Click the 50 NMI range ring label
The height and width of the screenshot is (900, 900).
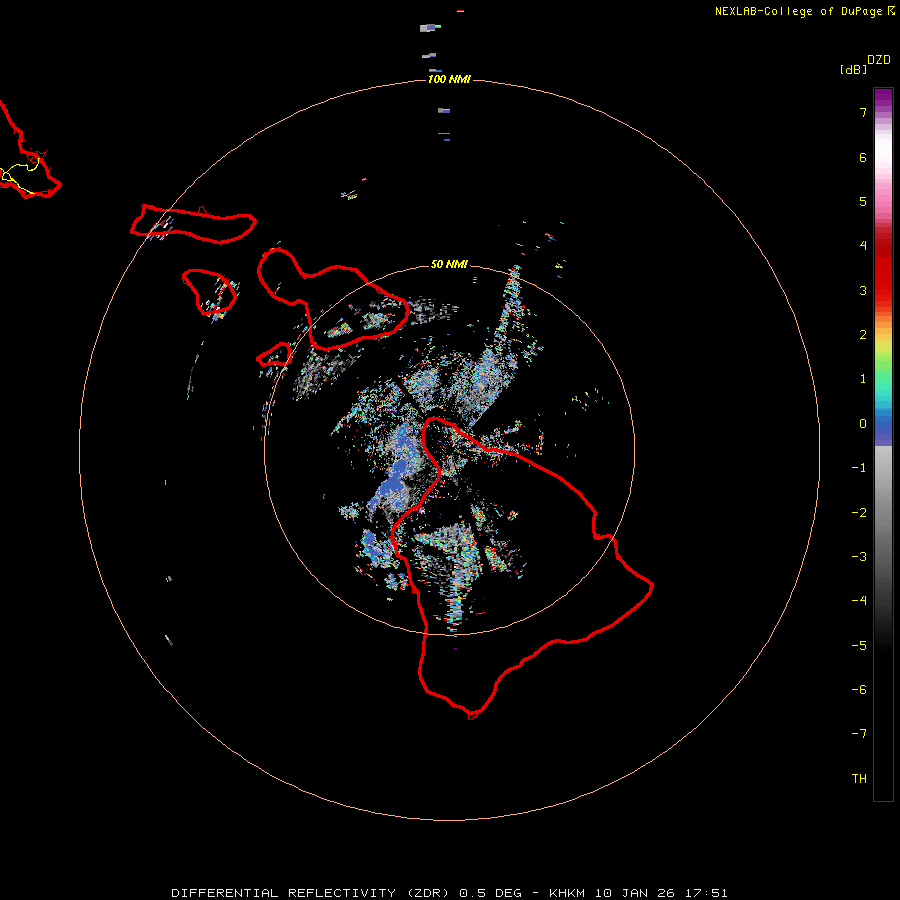[x=449, y=264]
